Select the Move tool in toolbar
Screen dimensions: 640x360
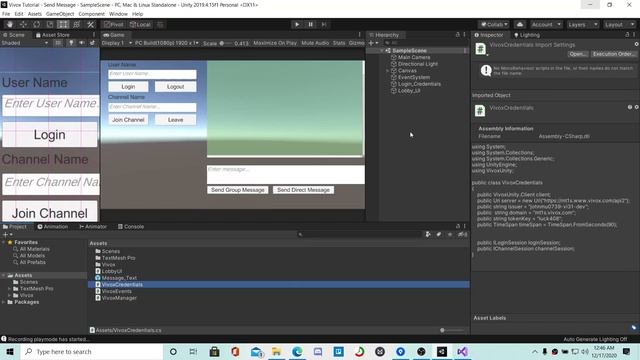[x=23, y=24]
